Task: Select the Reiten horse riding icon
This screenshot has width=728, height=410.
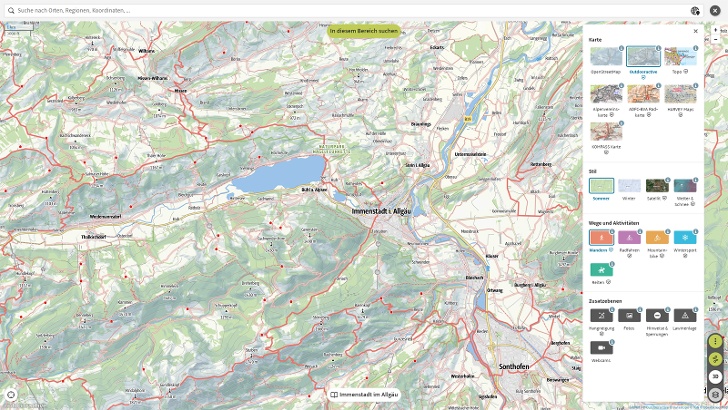Action: (x=601, y=270)
